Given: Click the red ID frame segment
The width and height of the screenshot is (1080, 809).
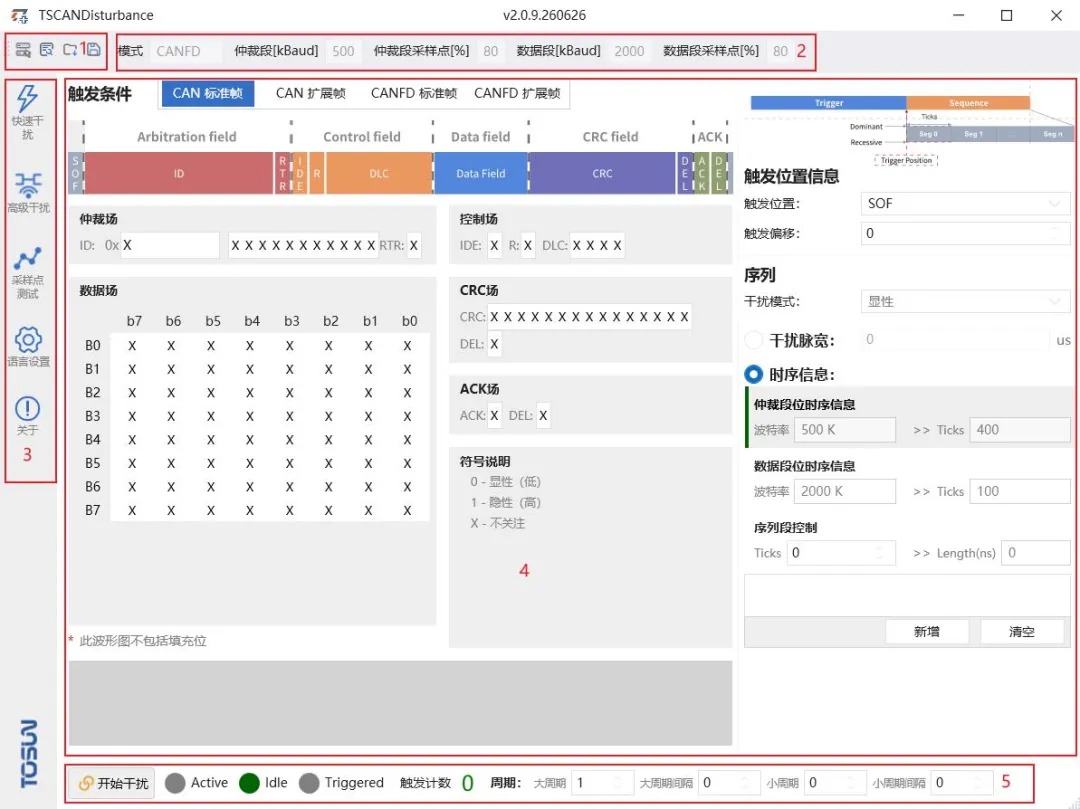Looking at the screenshot, I should click(x=179, y=174).
